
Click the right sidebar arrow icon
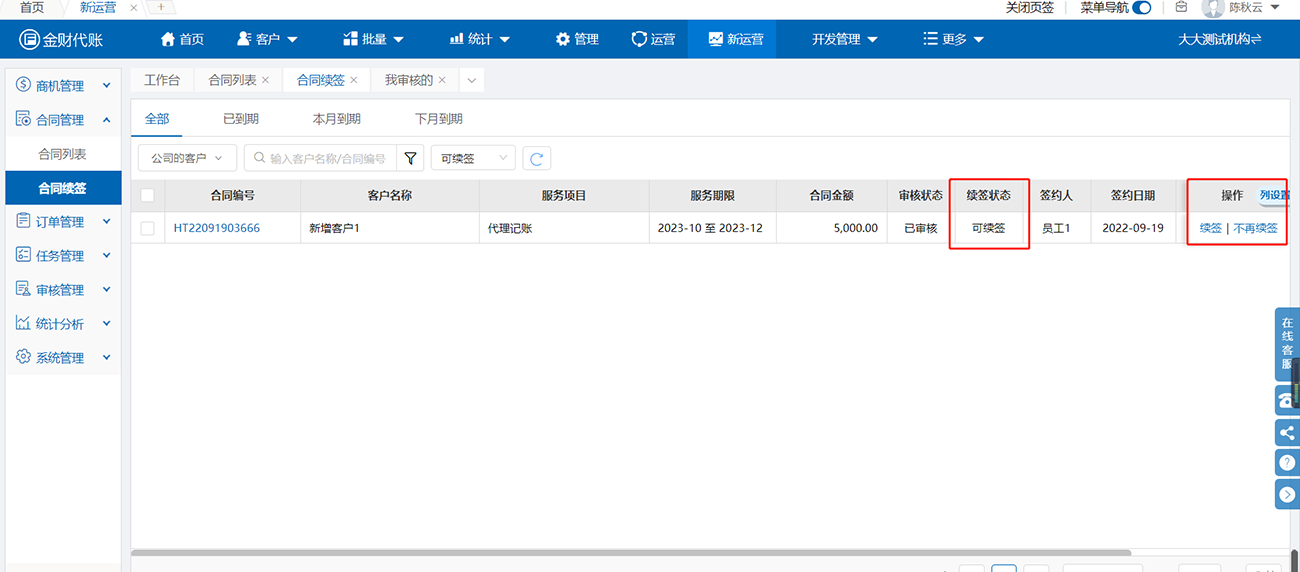point(1287,494)
